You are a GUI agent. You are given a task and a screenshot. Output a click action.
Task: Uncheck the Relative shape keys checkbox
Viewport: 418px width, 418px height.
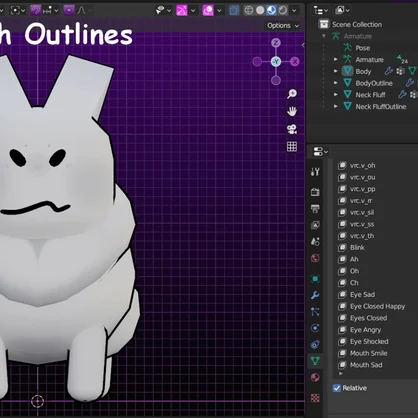coord(337,388)
